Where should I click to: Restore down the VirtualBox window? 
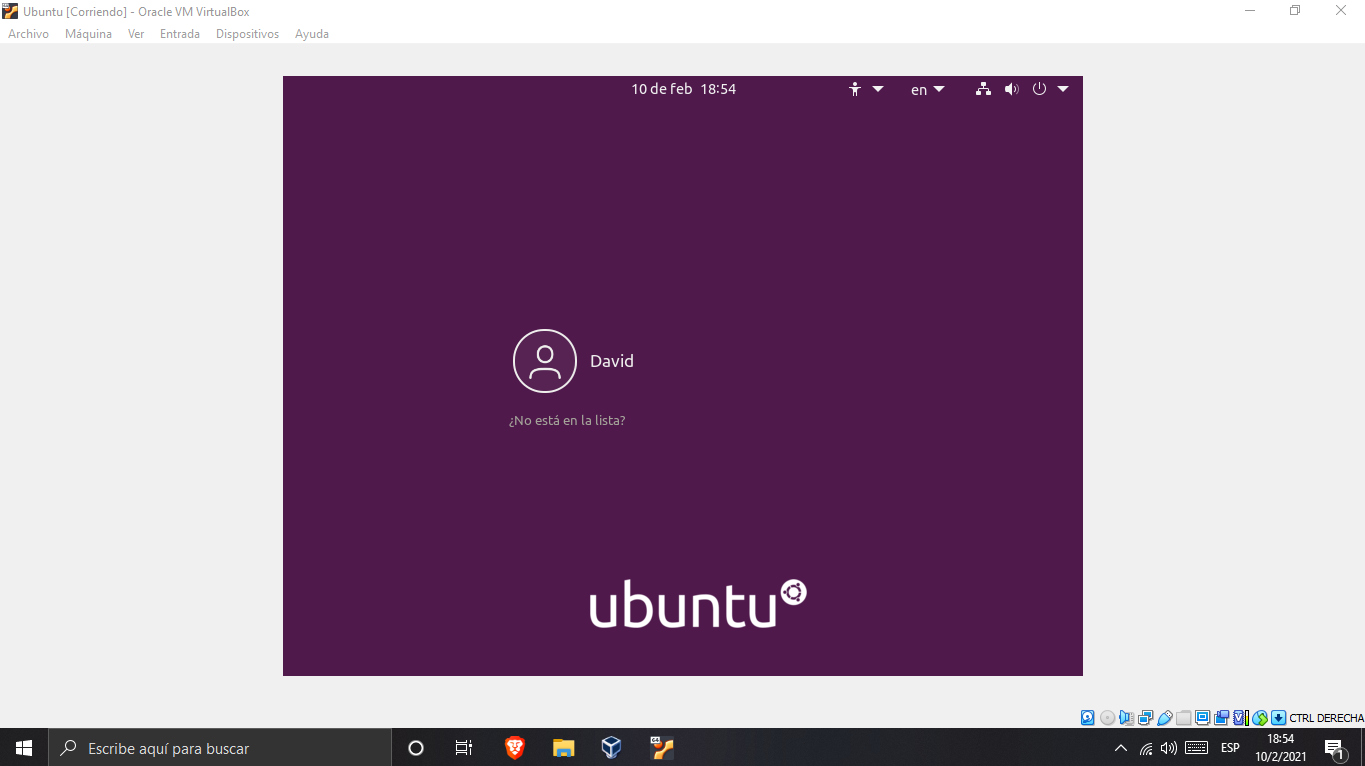[x=1295, y=10]
